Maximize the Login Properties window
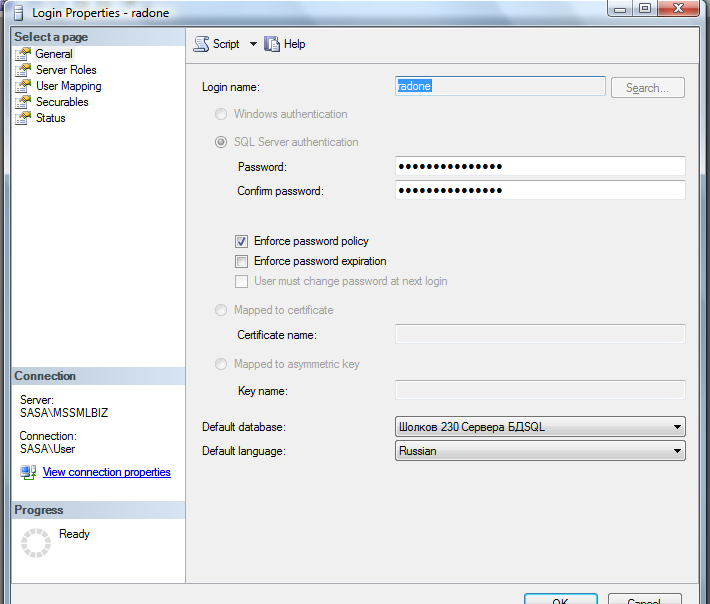 click(645, 9)
